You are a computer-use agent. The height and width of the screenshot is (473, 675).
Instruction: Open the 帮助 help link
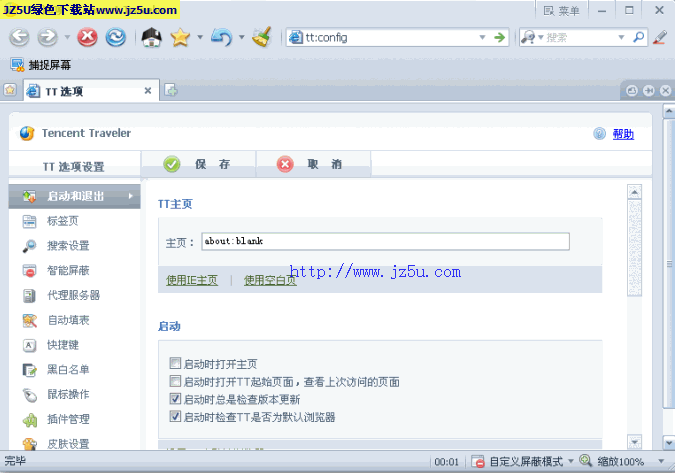(623, 134)
